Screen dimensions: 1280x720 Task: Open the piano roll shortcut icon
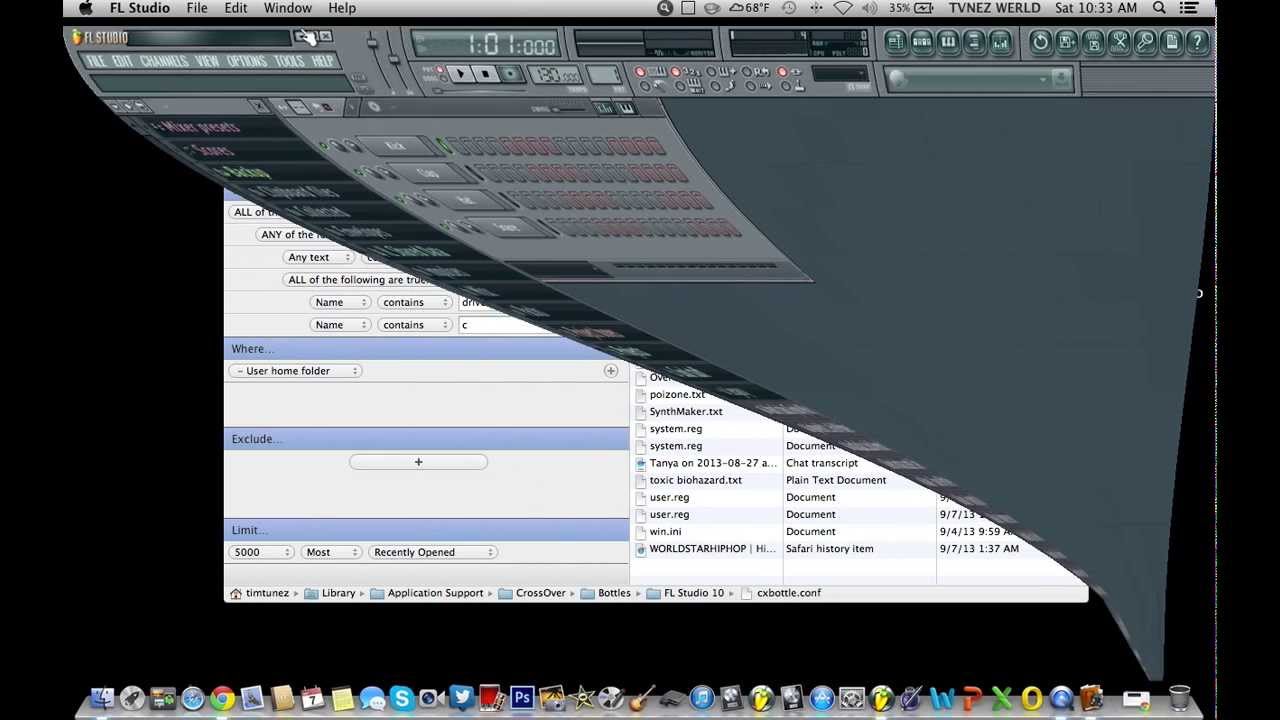click(947, 42)
